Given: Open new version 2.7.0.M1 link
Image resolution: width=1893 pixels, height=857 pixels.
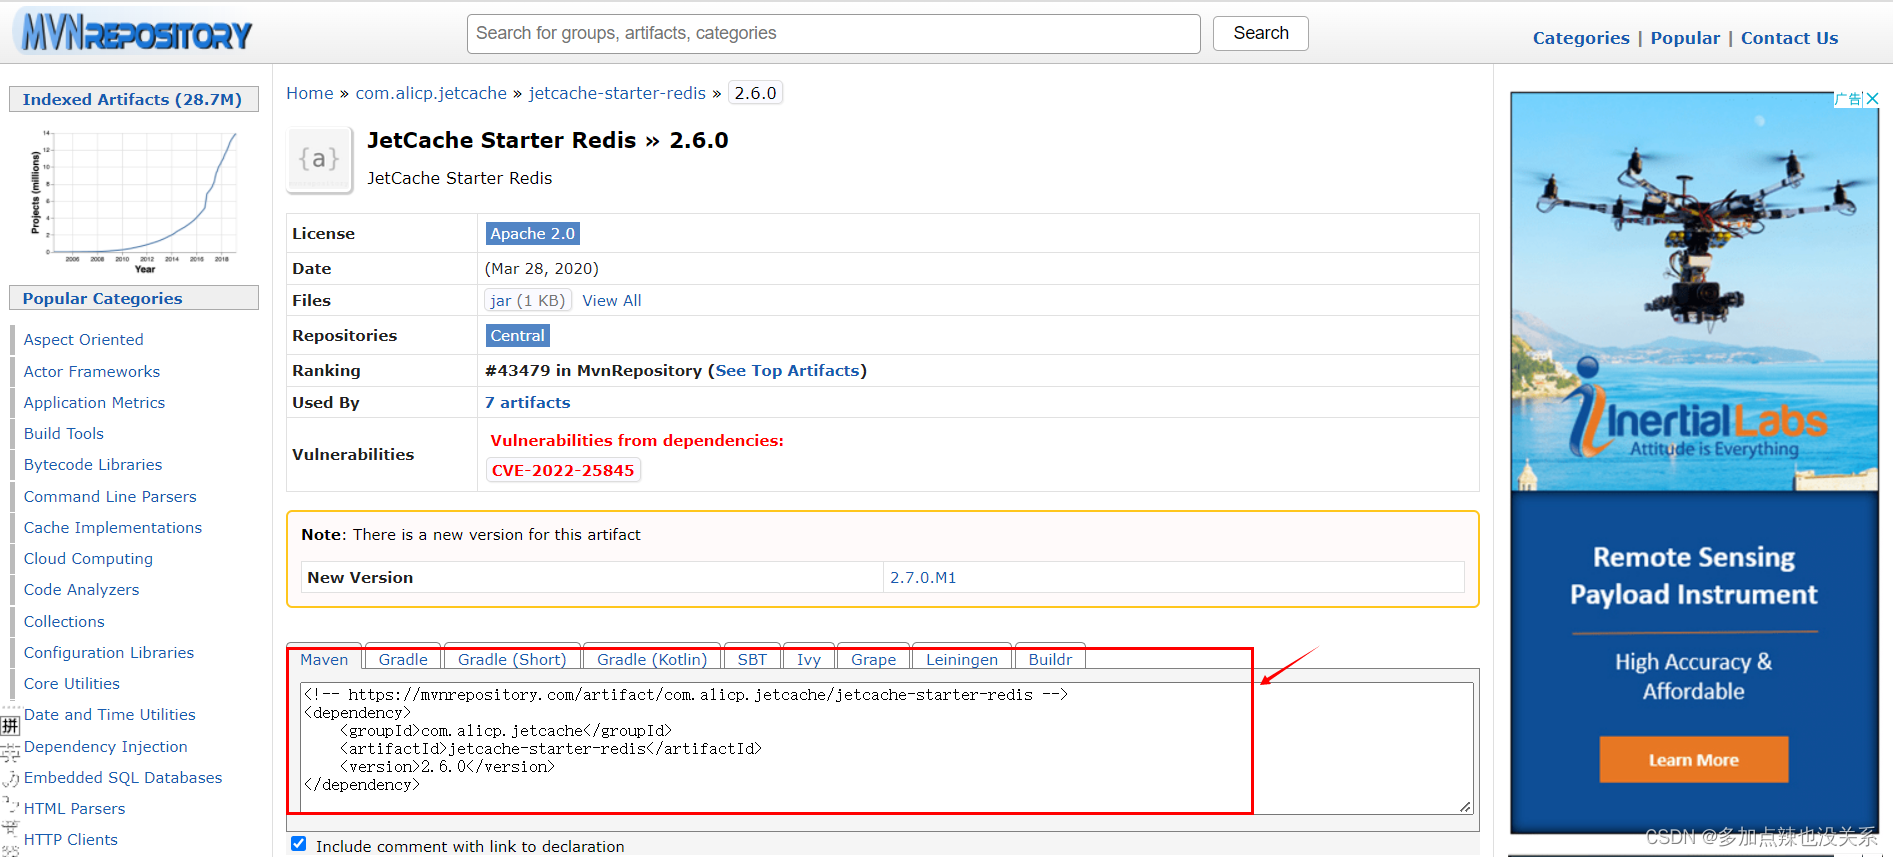Looking at the screenshot, I should pos(923,577).
